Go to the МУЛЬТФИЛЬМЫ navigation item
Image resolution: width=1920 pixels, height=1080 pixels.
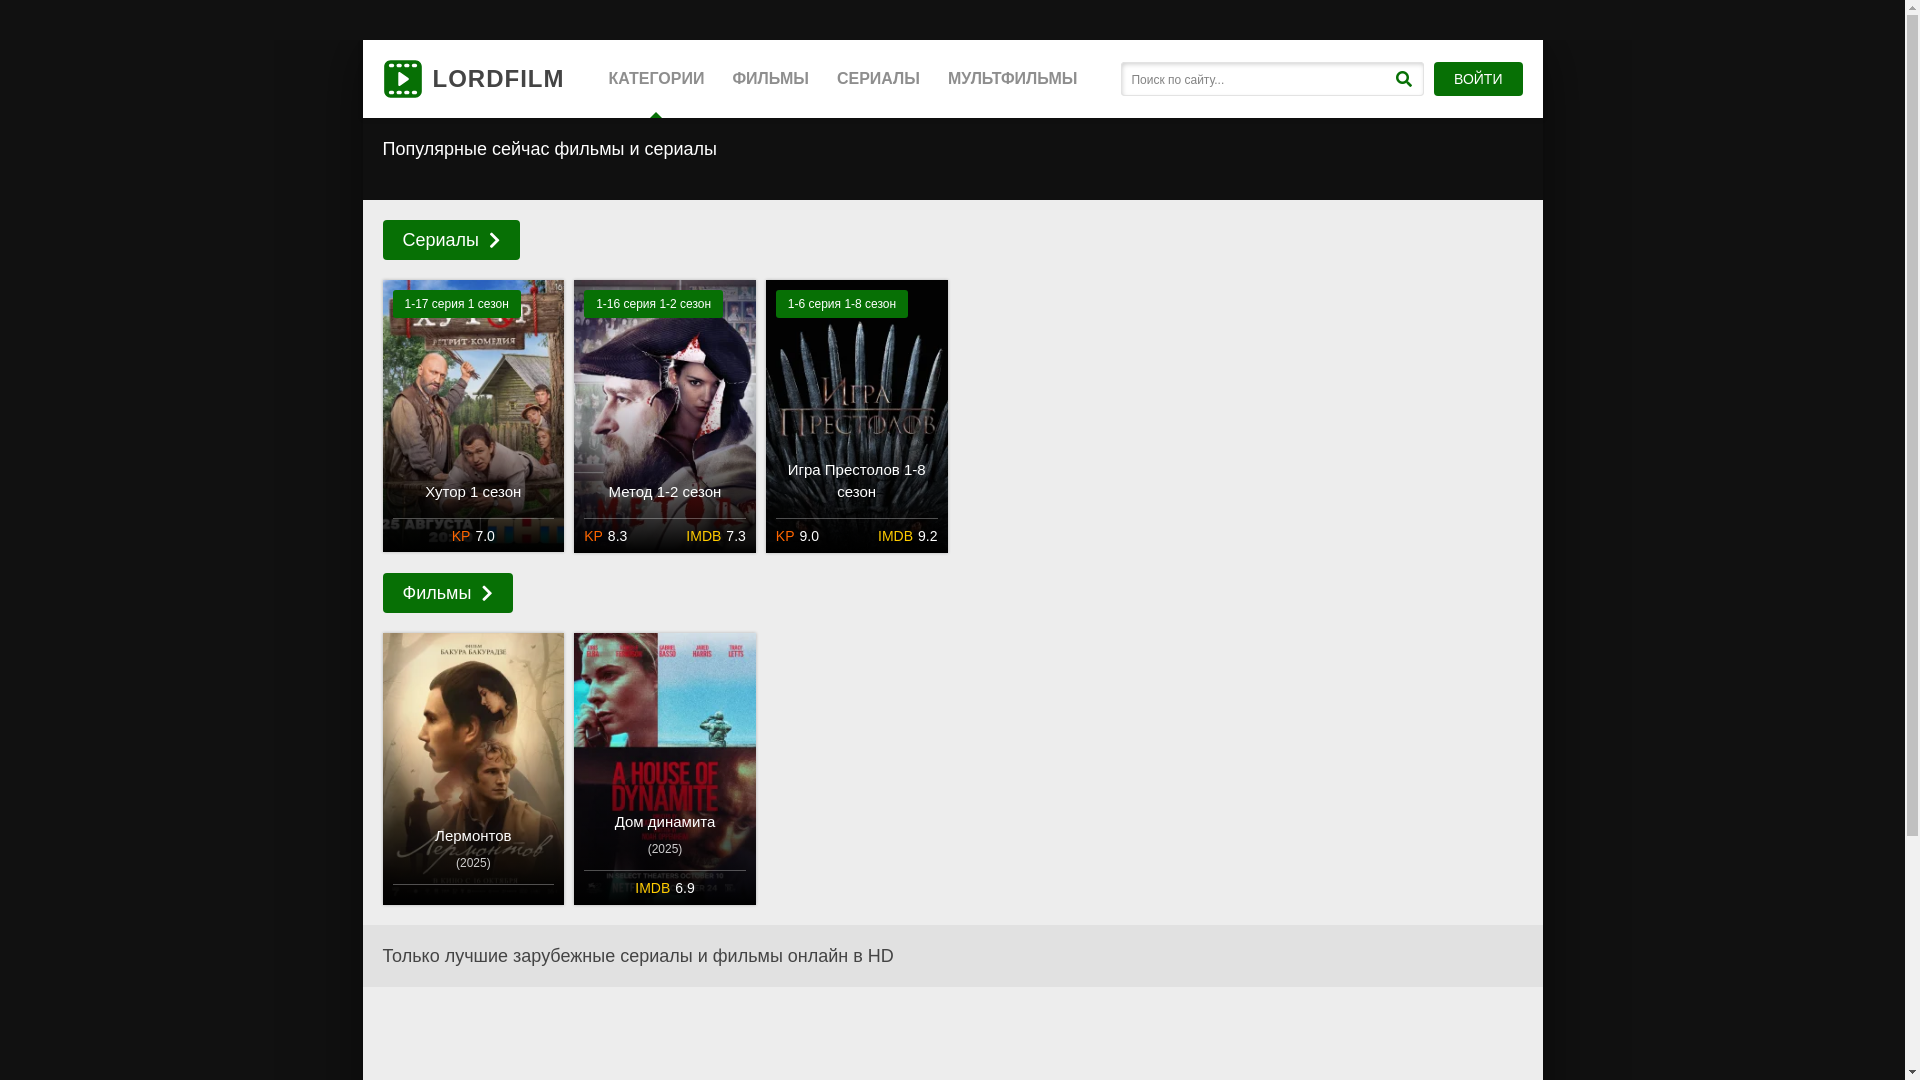[x=1012, y=79]
